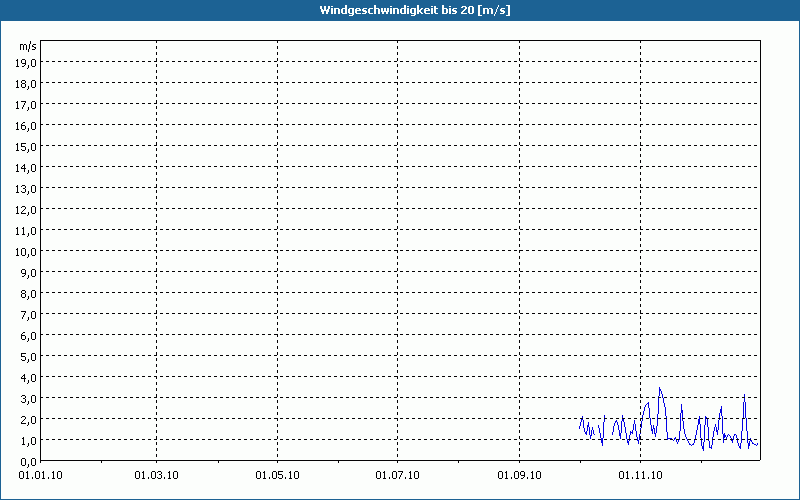This screenshot has width=800, height=500.
Task: Click the 15,0 y-axis label
Action: (26, 147)
